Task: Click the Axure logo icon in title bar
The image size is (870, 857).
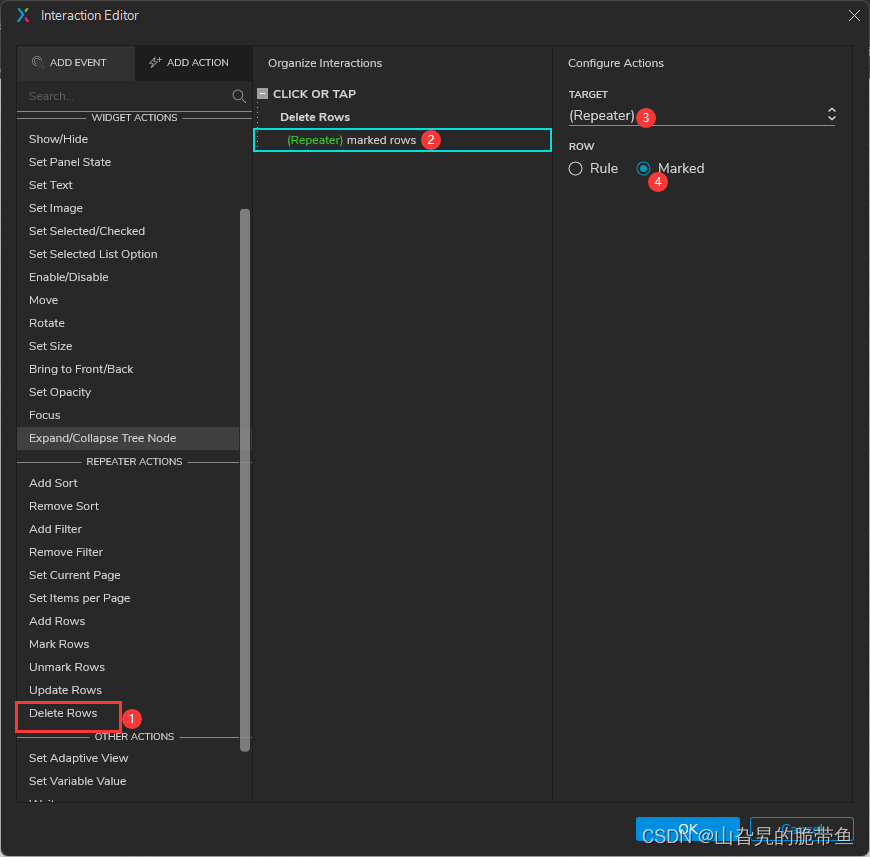Action: point(23,15)
